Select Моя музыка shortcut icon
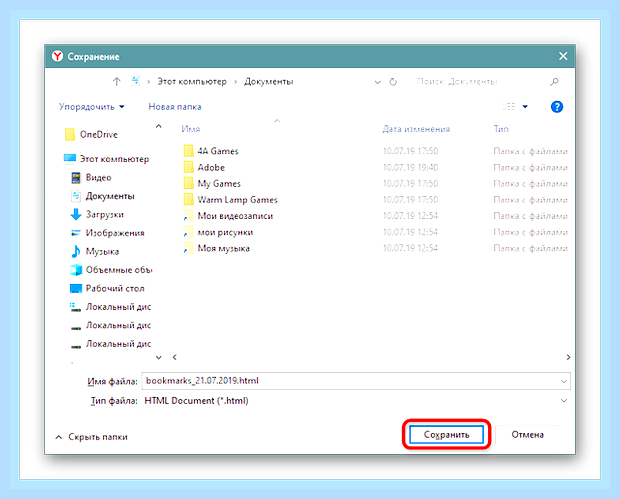Image resolution: width=620 pixels, height=499 pixels. click(x=189, y=248)
